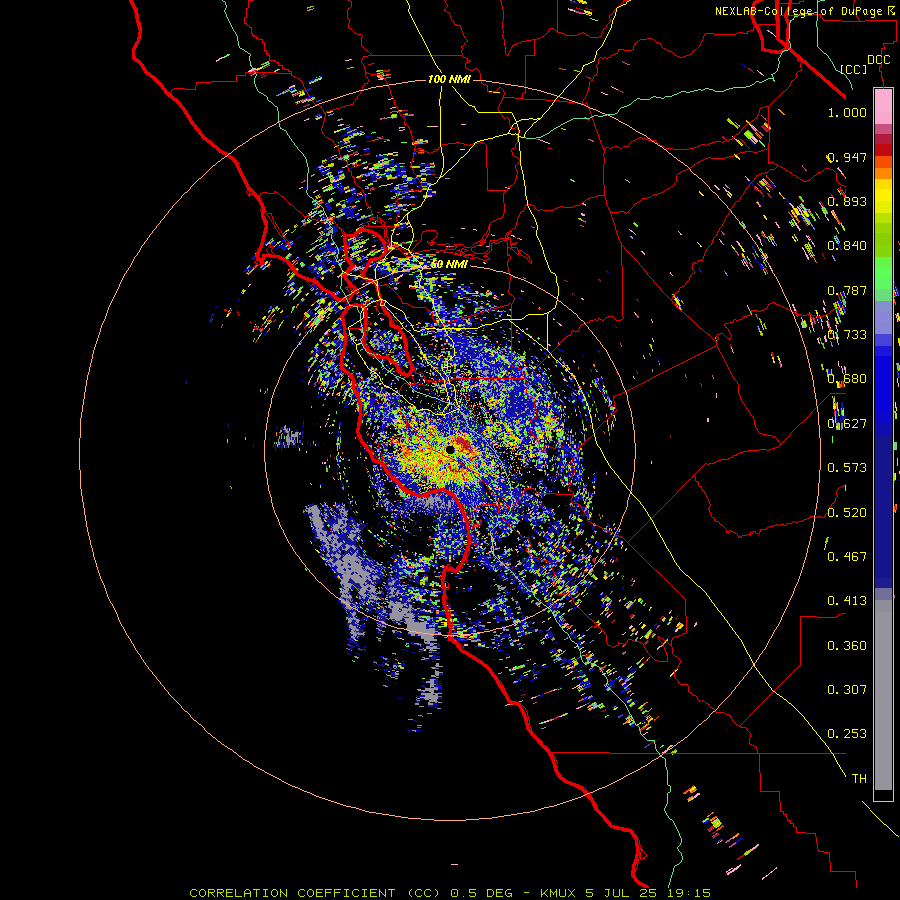Click the Correlation Coefficient caption at the bottom
Screen dimensions: 900x900
450,893
